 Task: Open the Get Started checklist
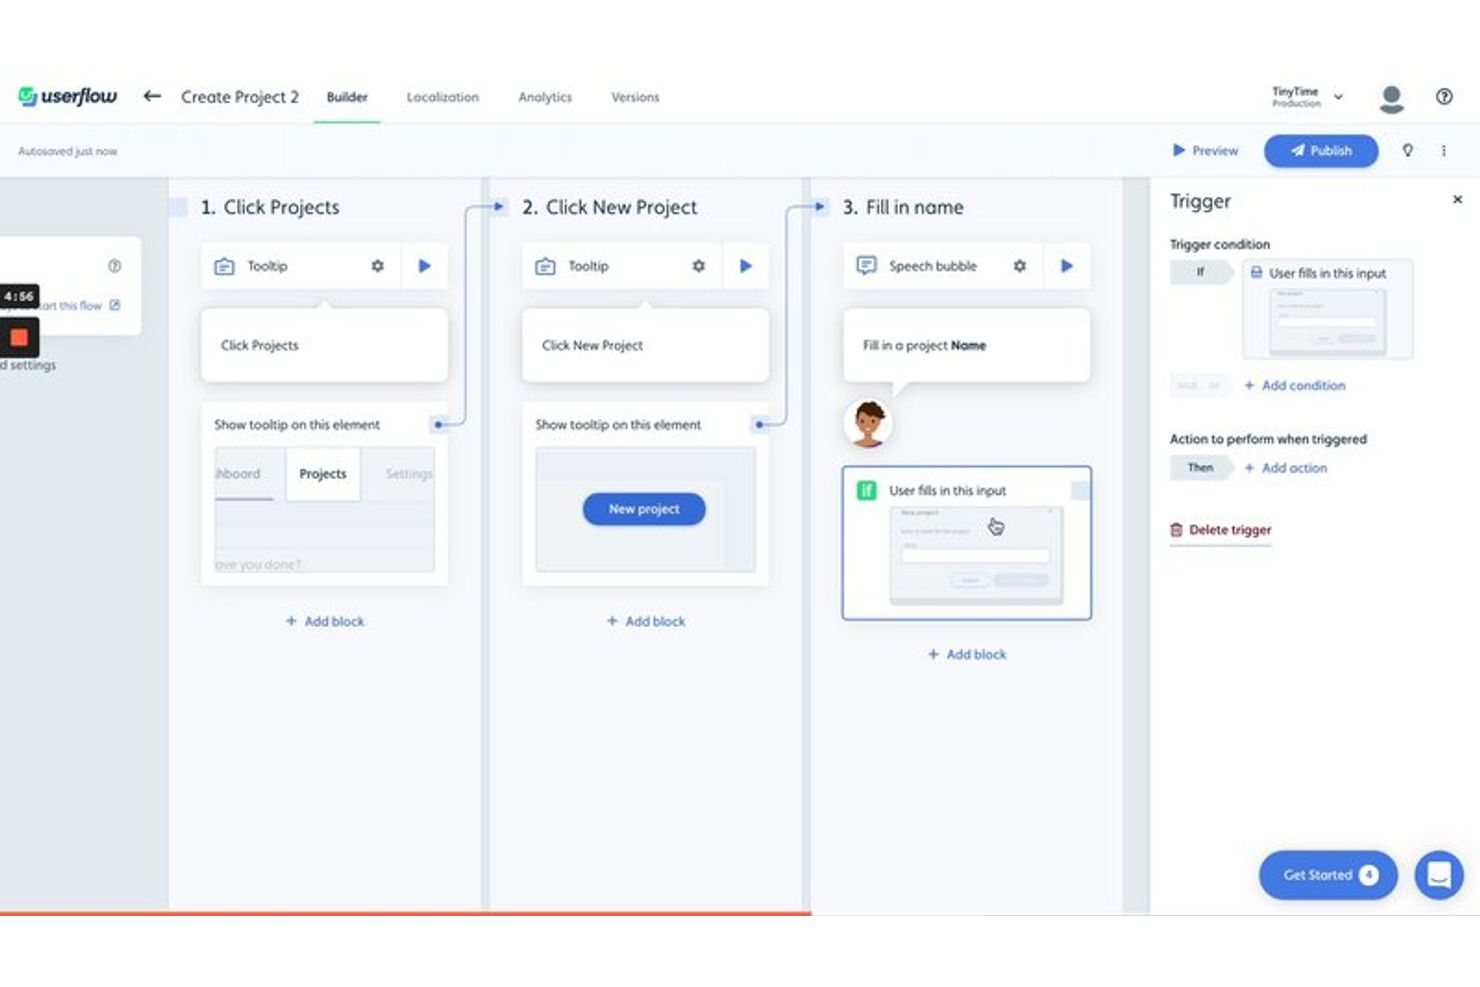pos(1327,875)
